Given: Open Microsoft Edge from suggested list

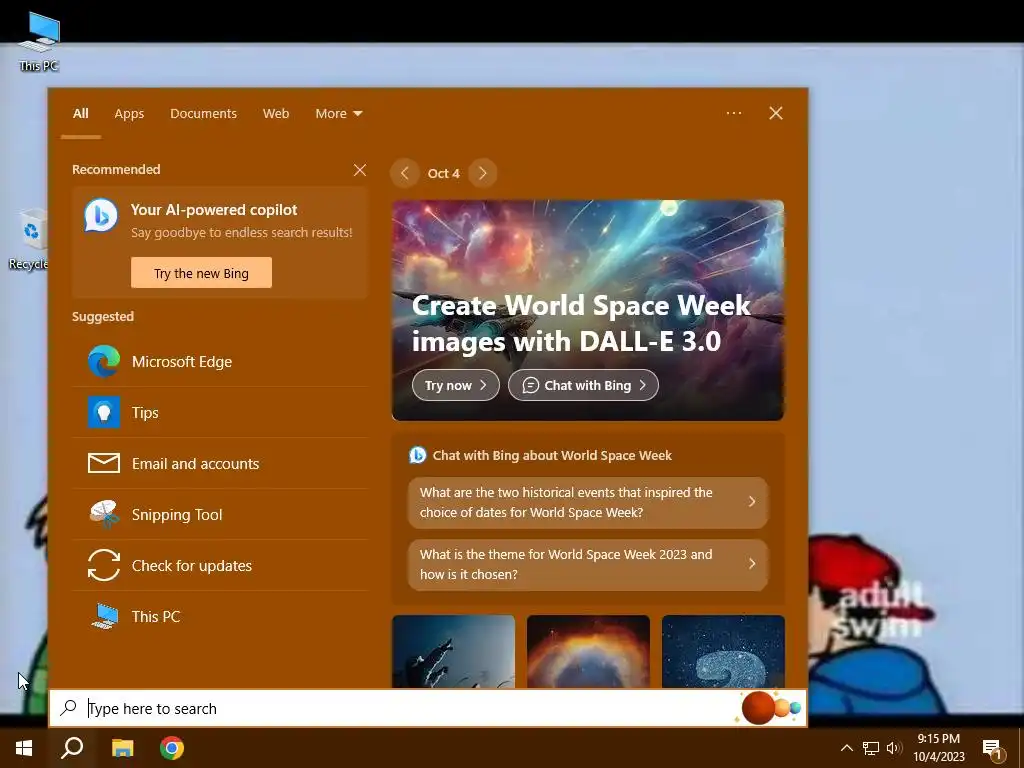Looking at the screenshot, I should (x=220, y=362).
